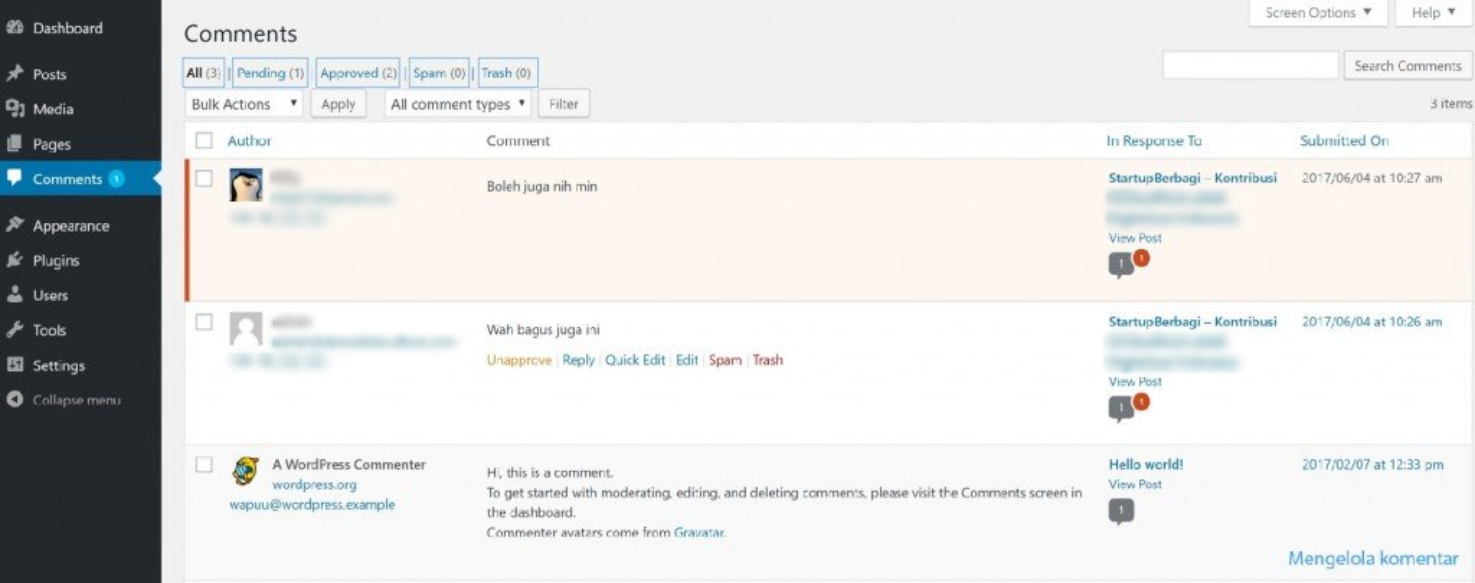Click Unapprove under 'Wah bagus juga ini'

tap(519, 360)
